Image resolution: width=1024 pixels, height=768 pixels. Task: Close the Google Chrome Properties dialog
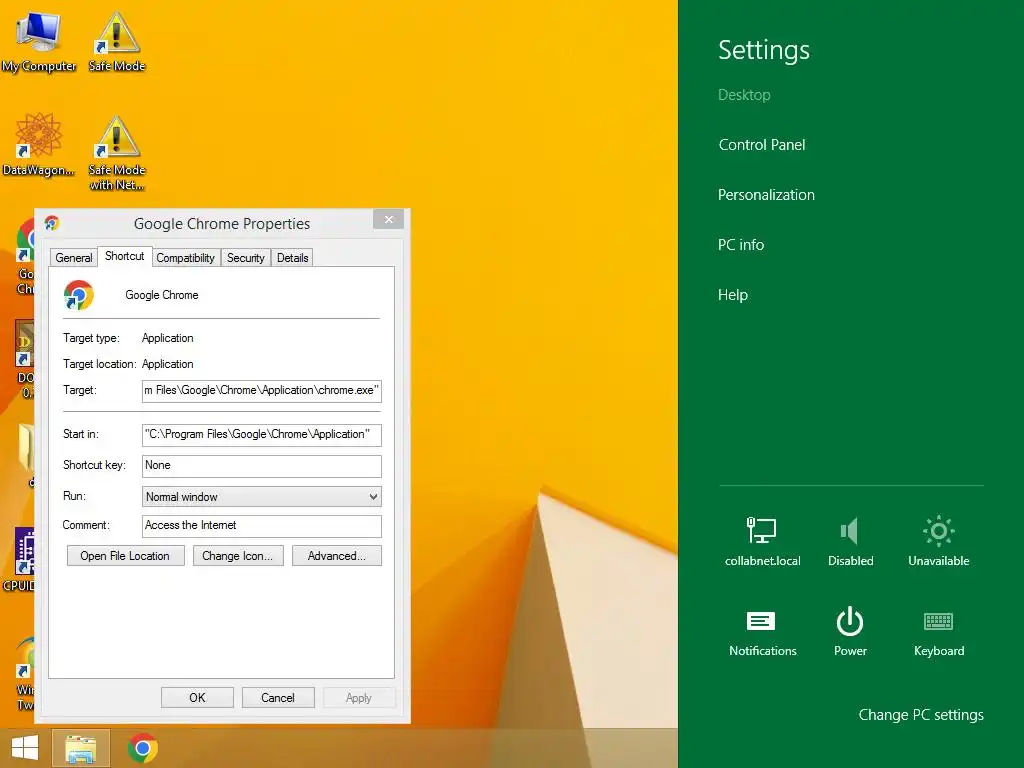(389, 219)
